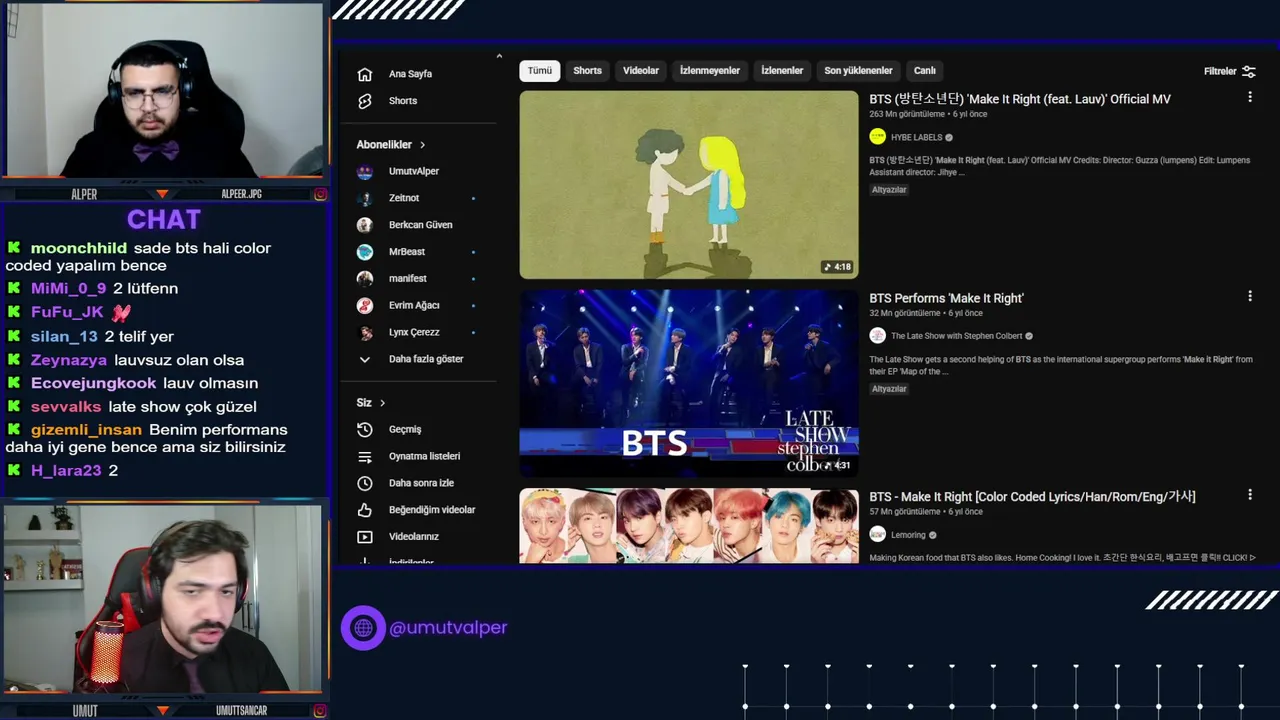
Task: Click Instagram icon next to ALPEER.JPG
Action: (320, 195)
